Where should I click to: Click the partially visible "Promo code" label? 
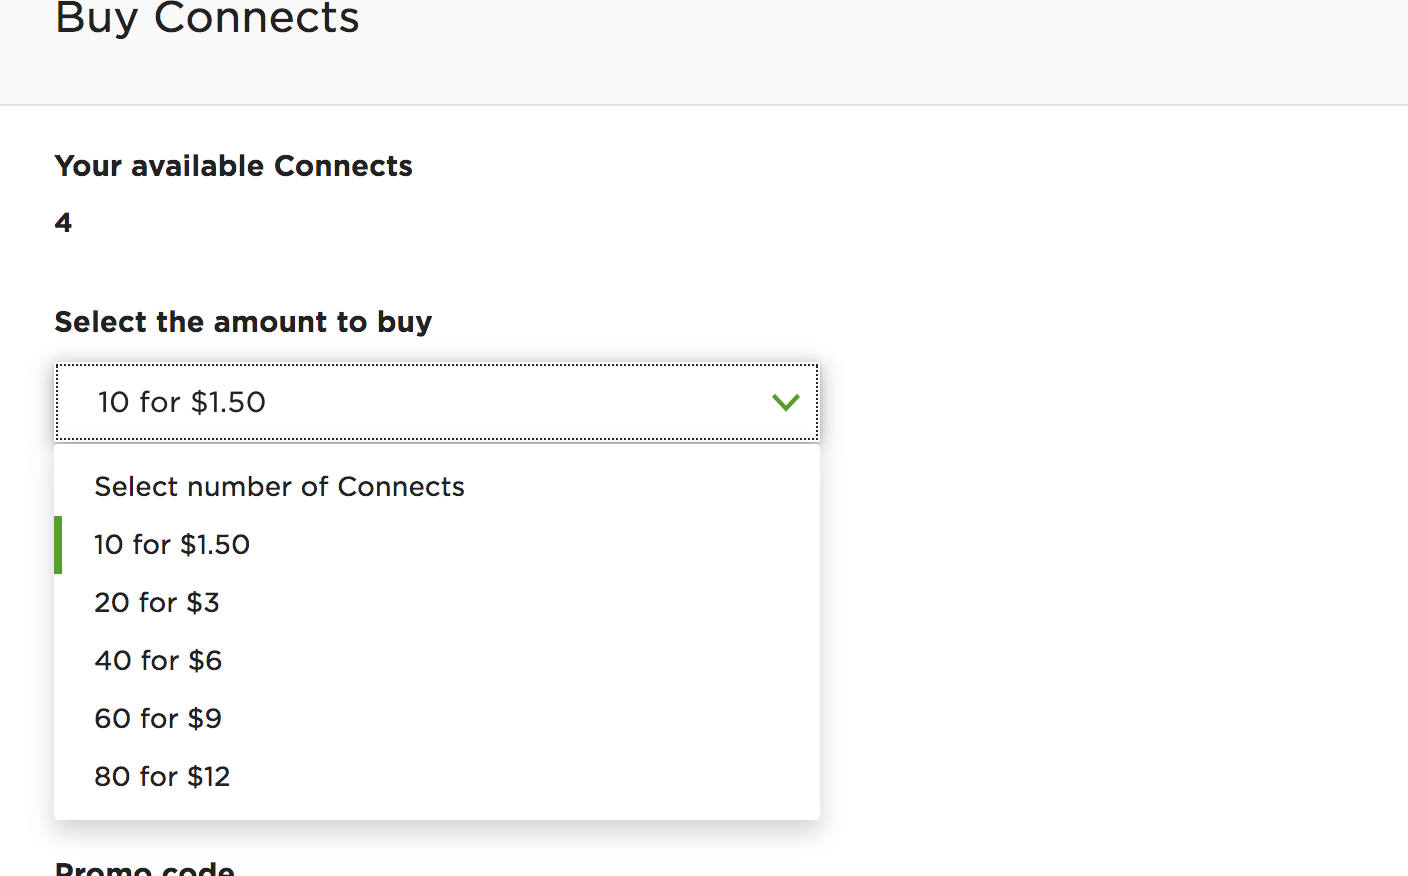(x=145, y=868)
